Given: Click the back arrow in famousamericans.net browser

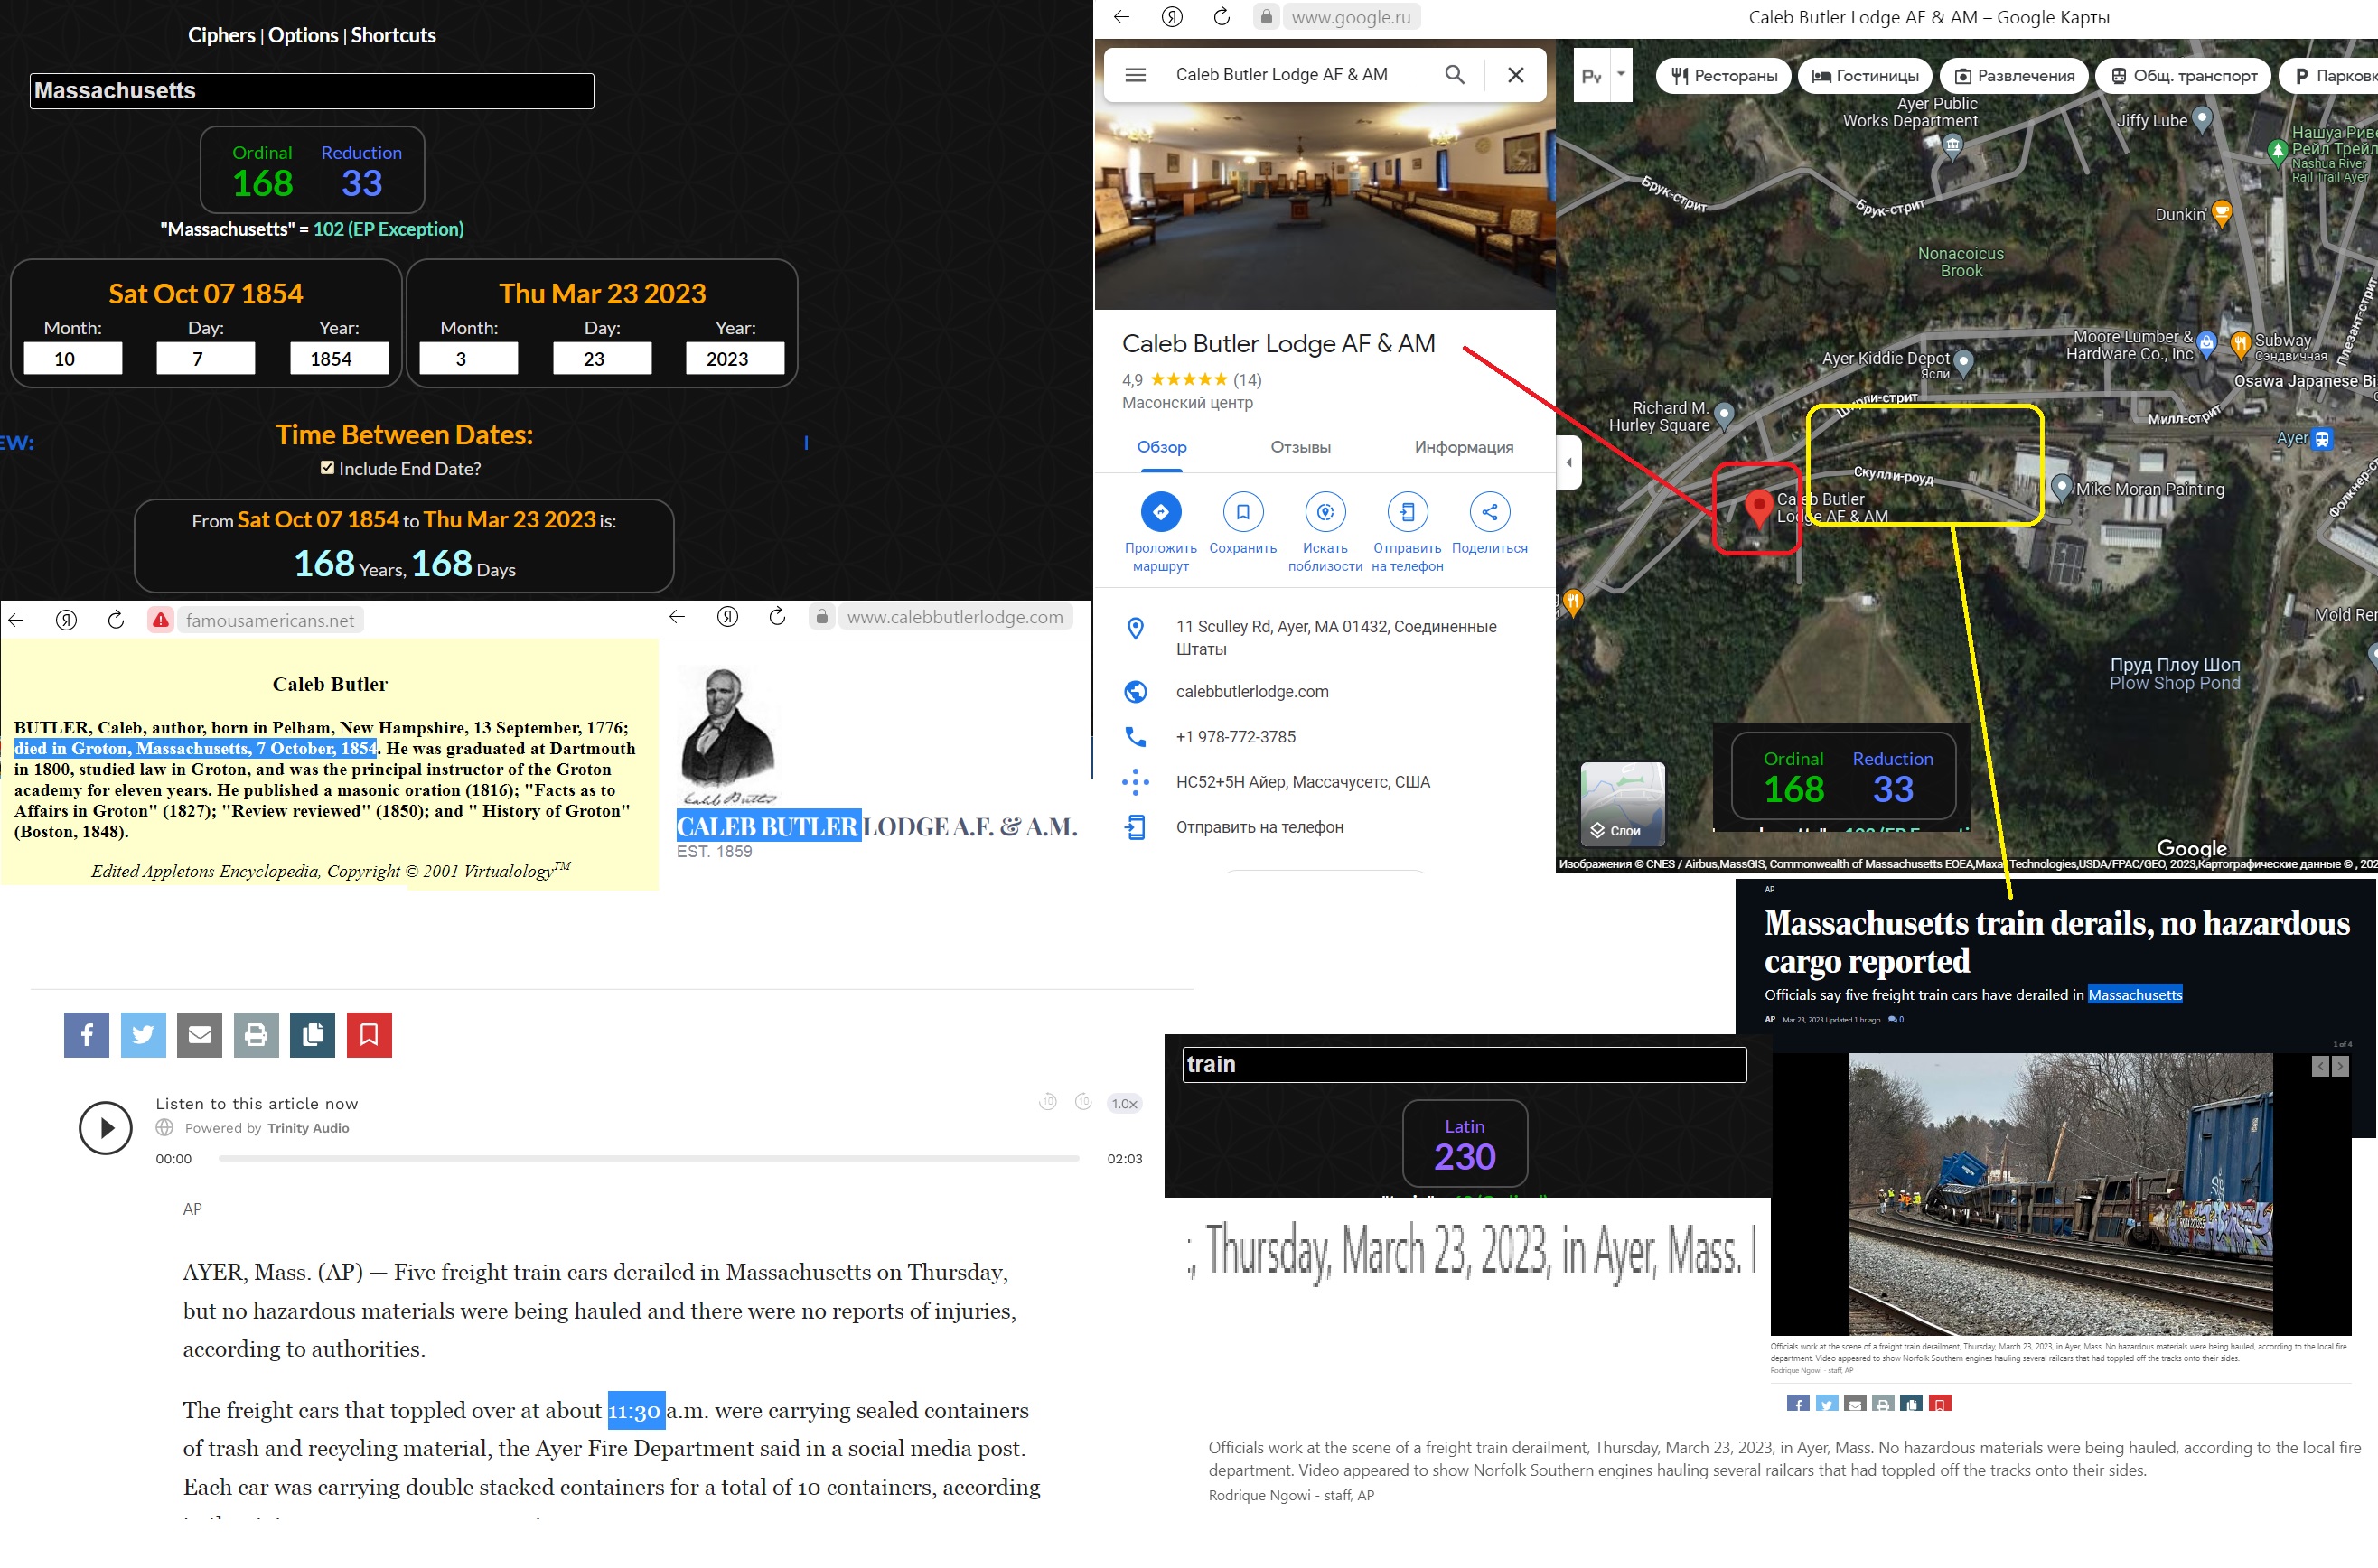Looking at the screenshot, I should pyautogui.click(x=16, y=620).
